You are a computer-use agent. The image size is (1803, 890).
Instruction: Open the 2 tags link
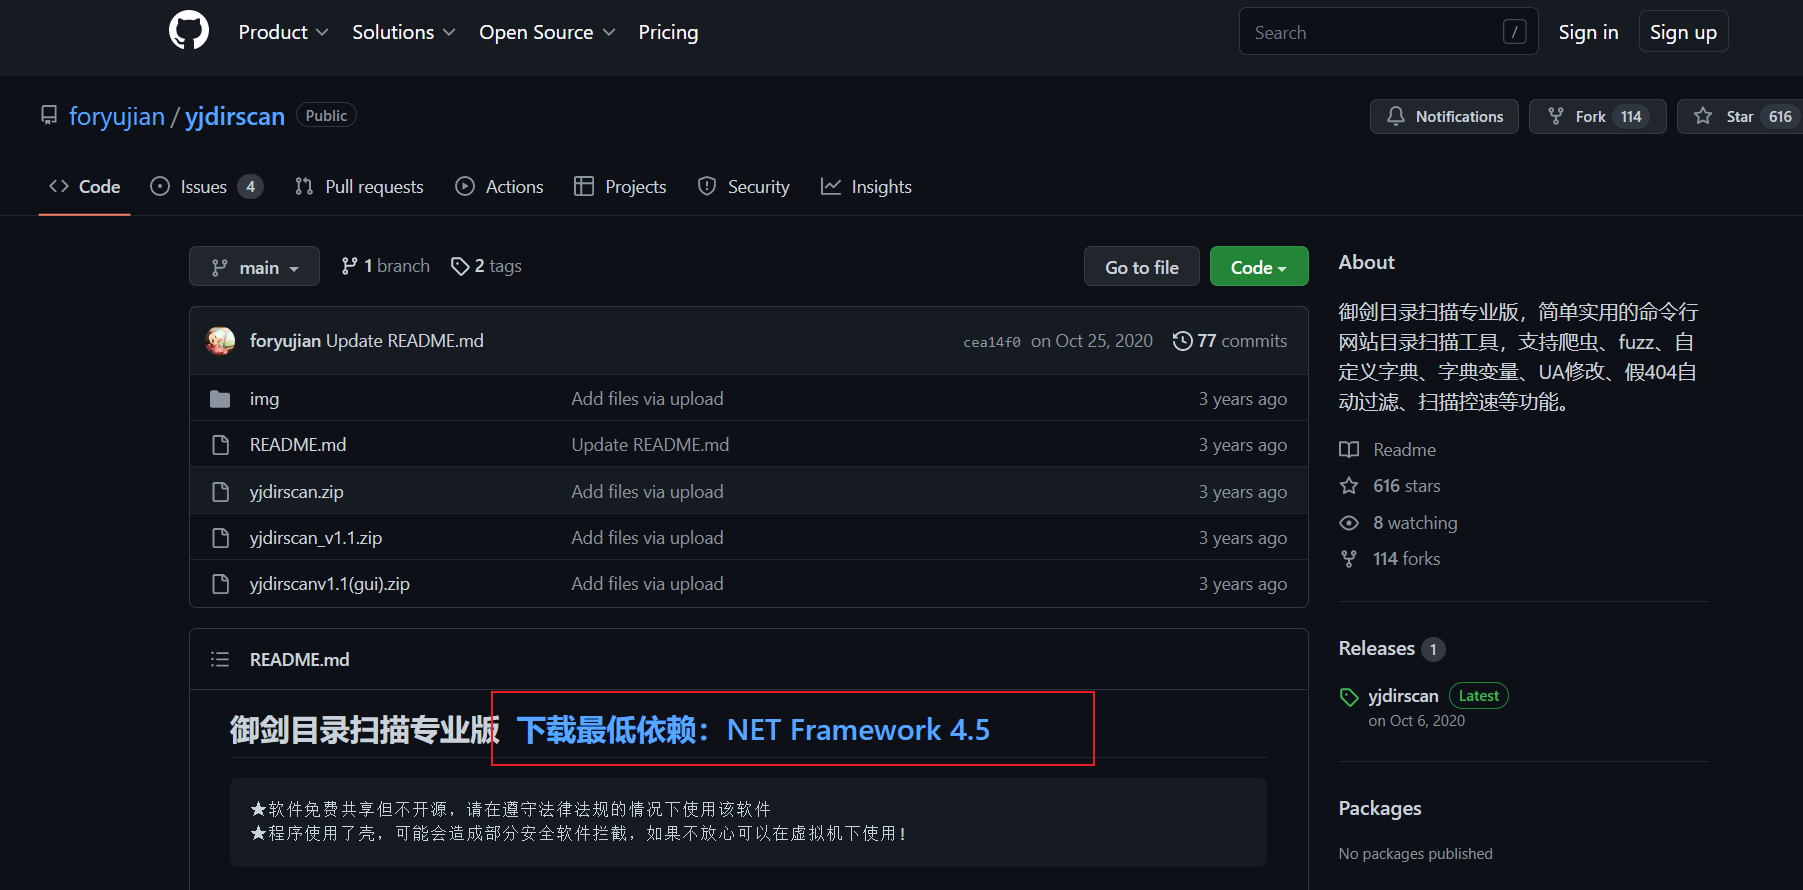point(486,266)
